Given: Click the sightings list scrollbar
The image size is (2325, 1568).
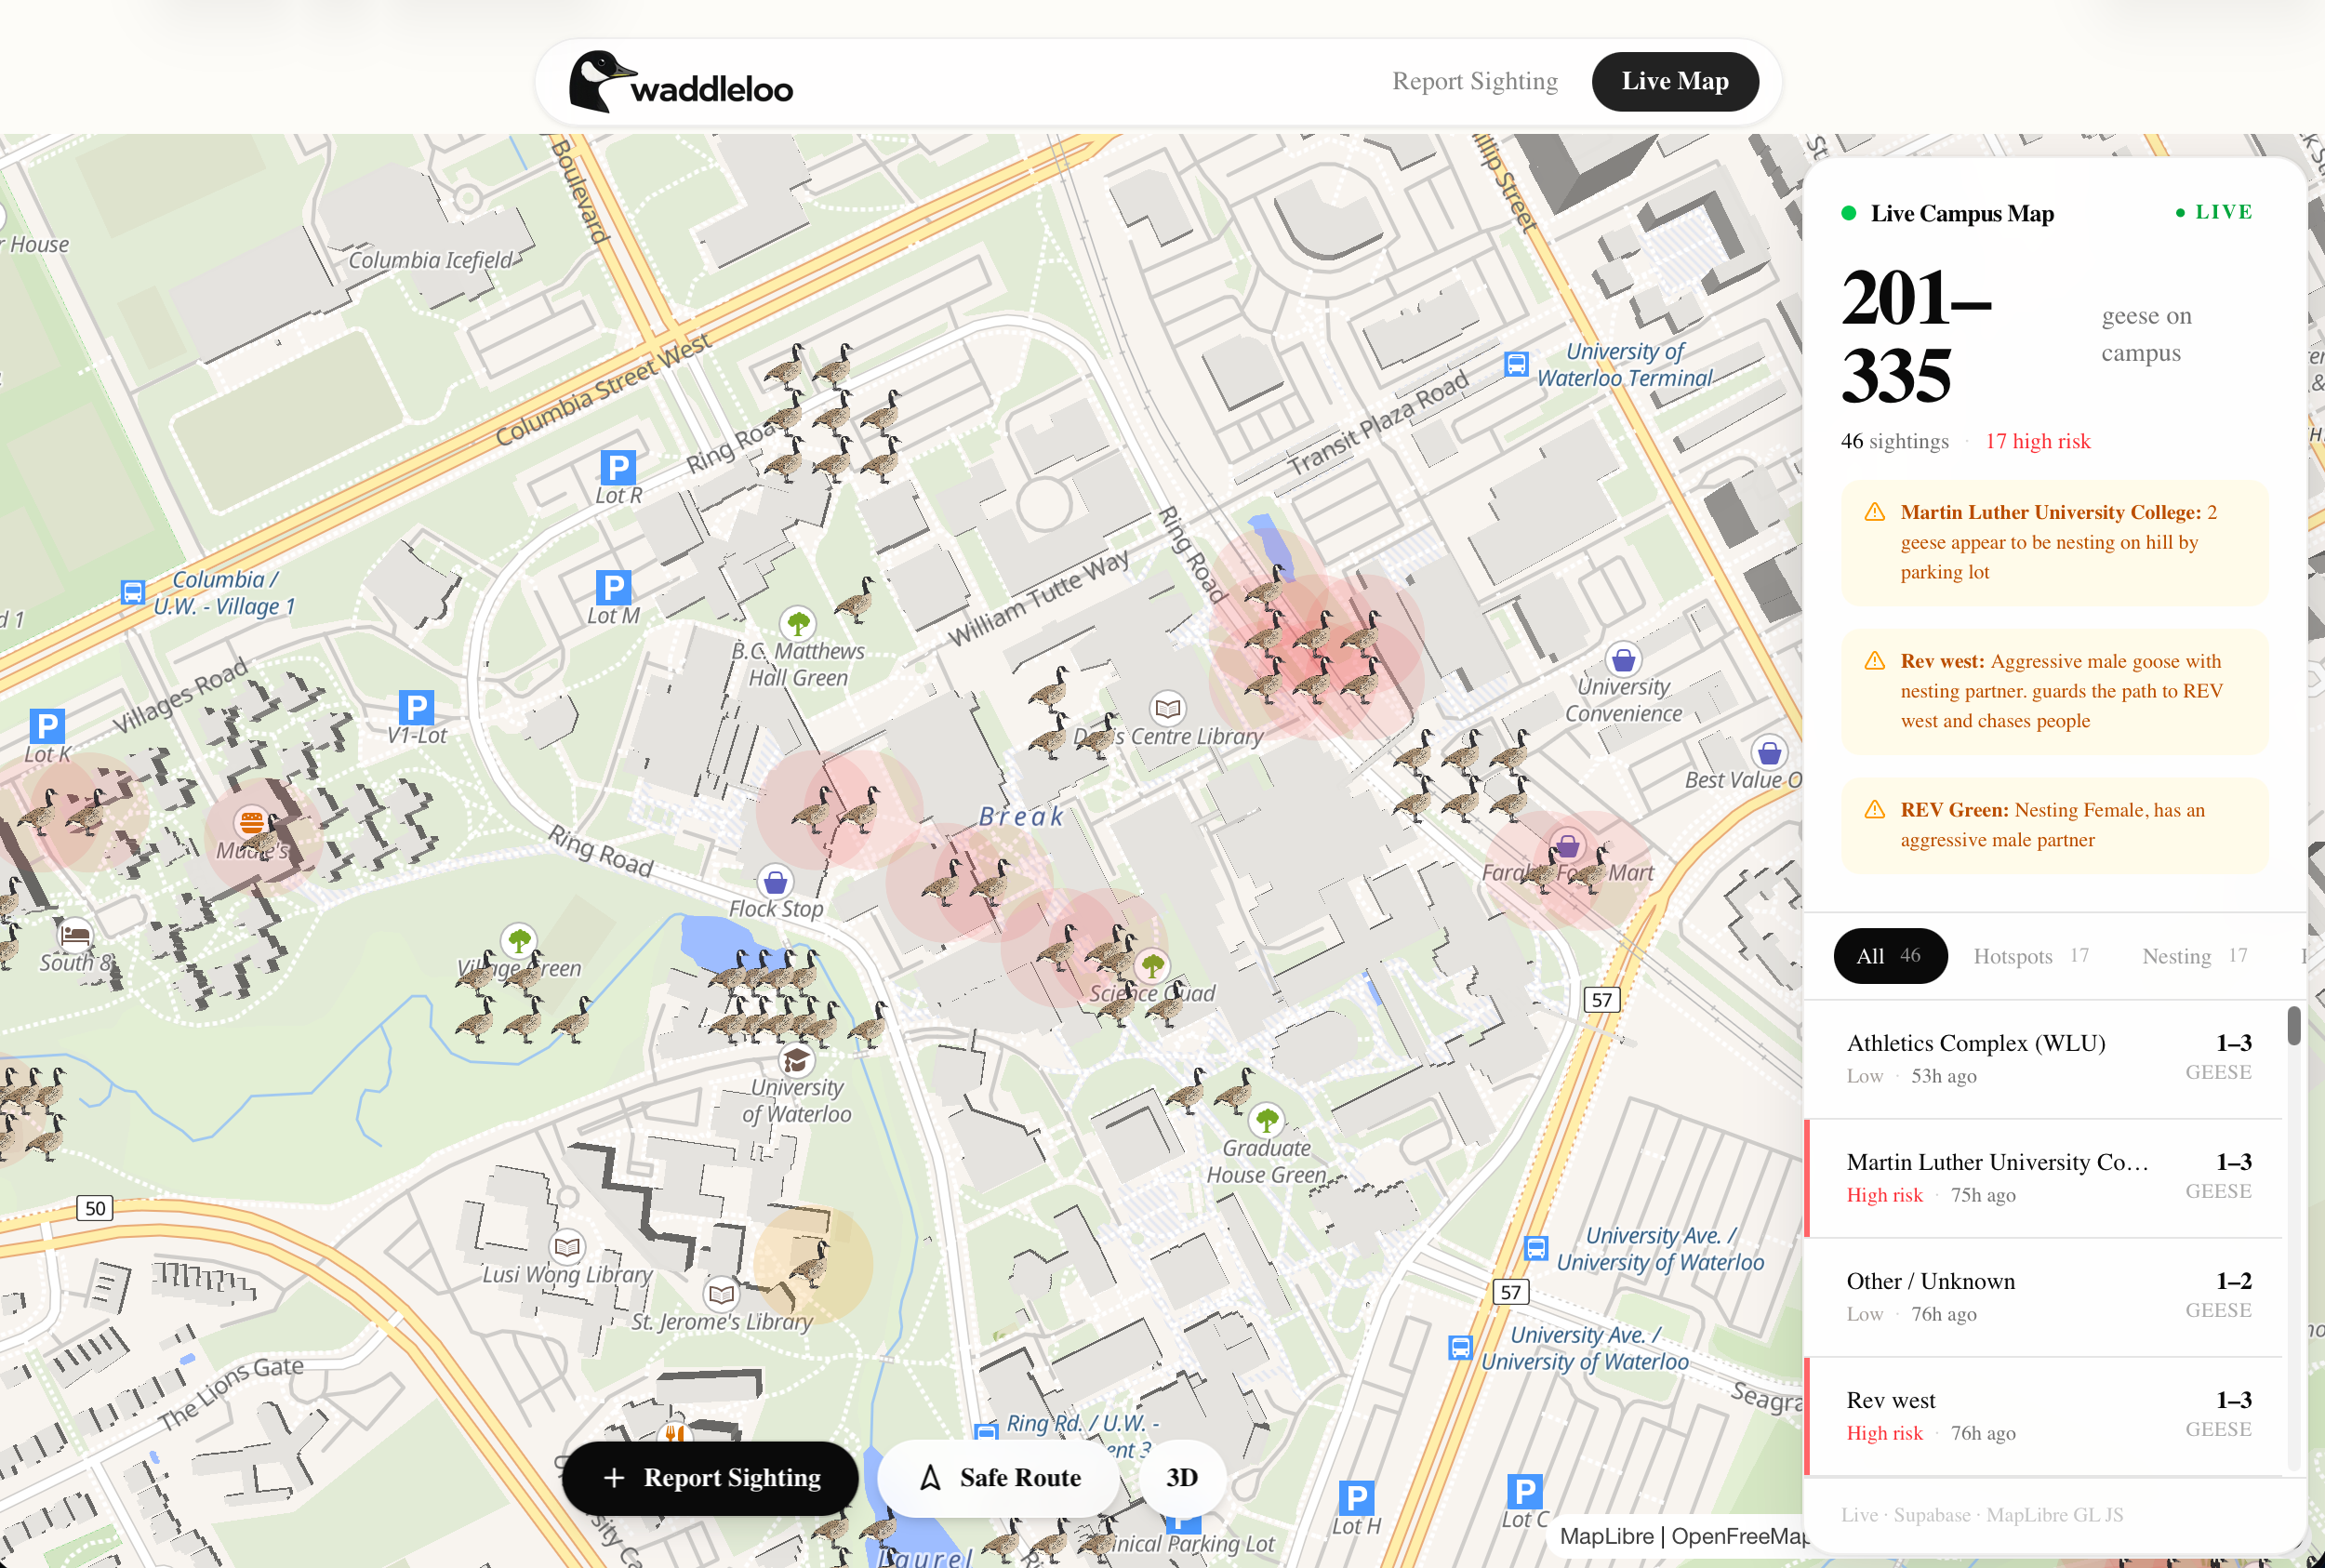Looking at the screenshot, I should (x=2294, y=1027).
